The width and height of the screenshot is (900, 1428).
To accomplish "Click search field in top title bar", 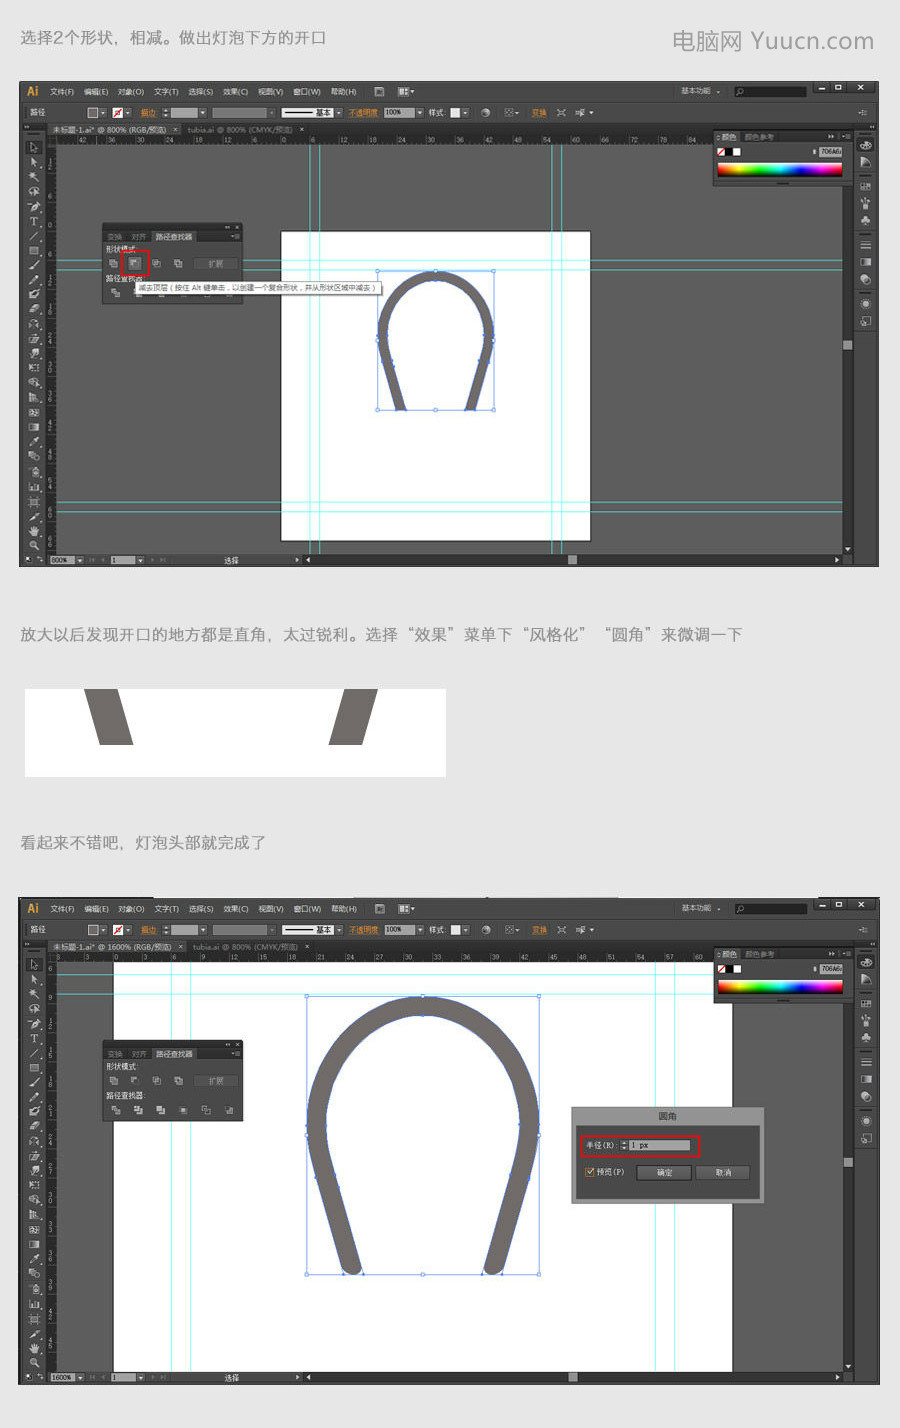I will (770, 91).
